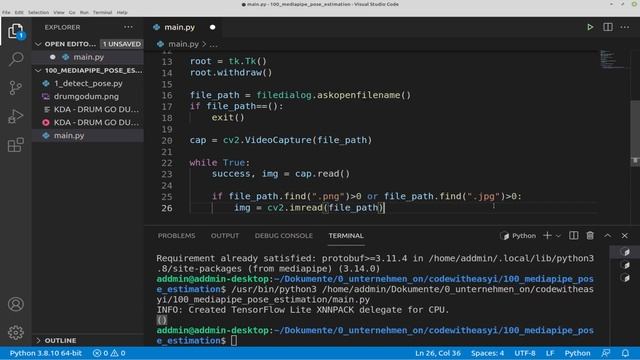640x360 pixels.
Task: Close the terminal panel
Action: point(624,236)
